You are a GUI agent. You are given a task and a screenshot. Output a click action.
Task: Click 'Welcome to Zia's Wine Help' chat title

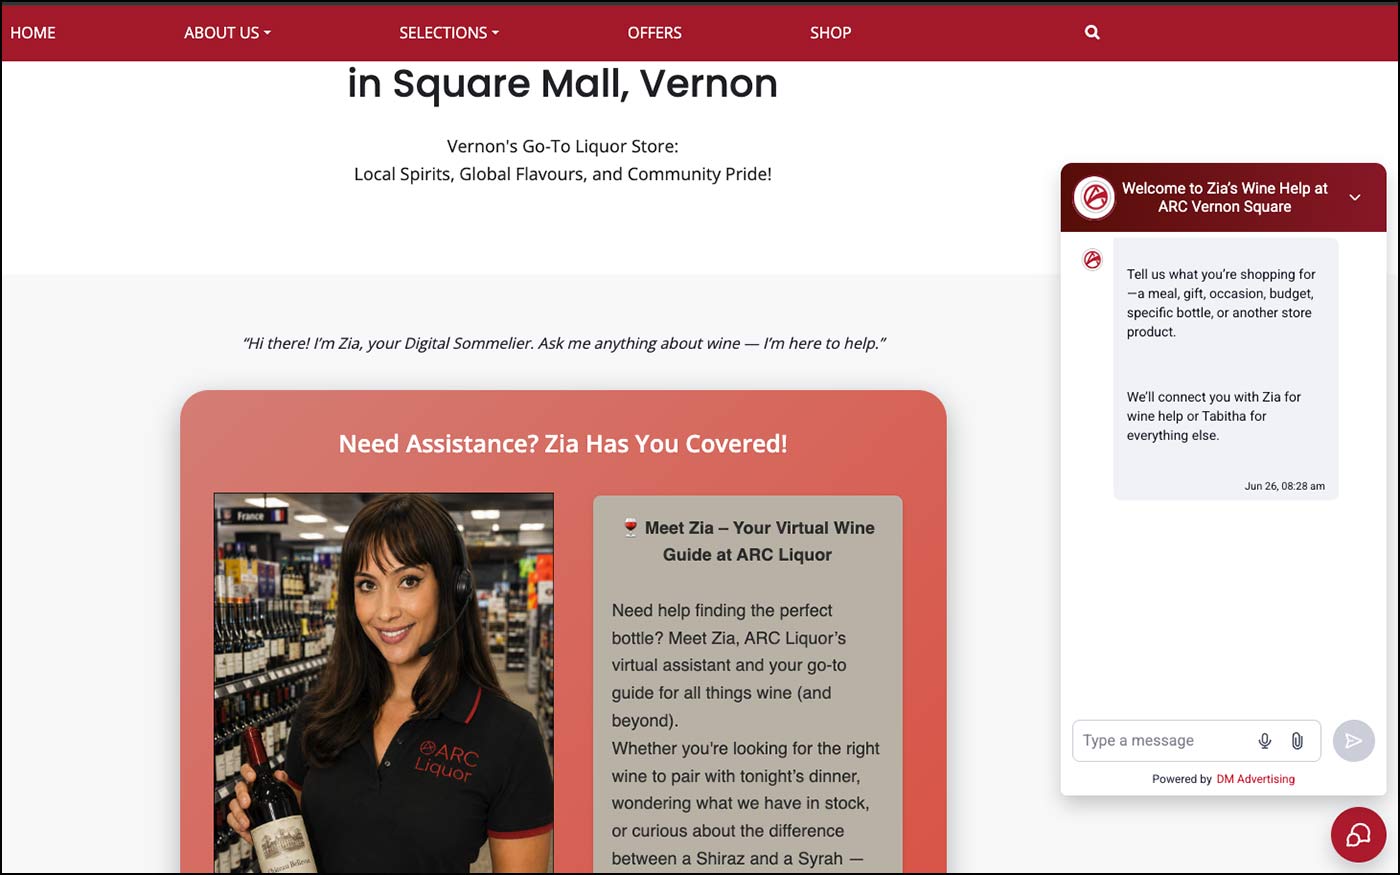[x=1225, y=197]
